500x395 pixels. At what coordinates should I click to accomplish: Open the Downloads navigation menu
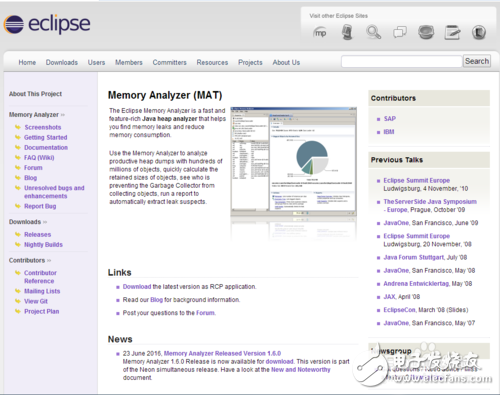coord(62,62)
